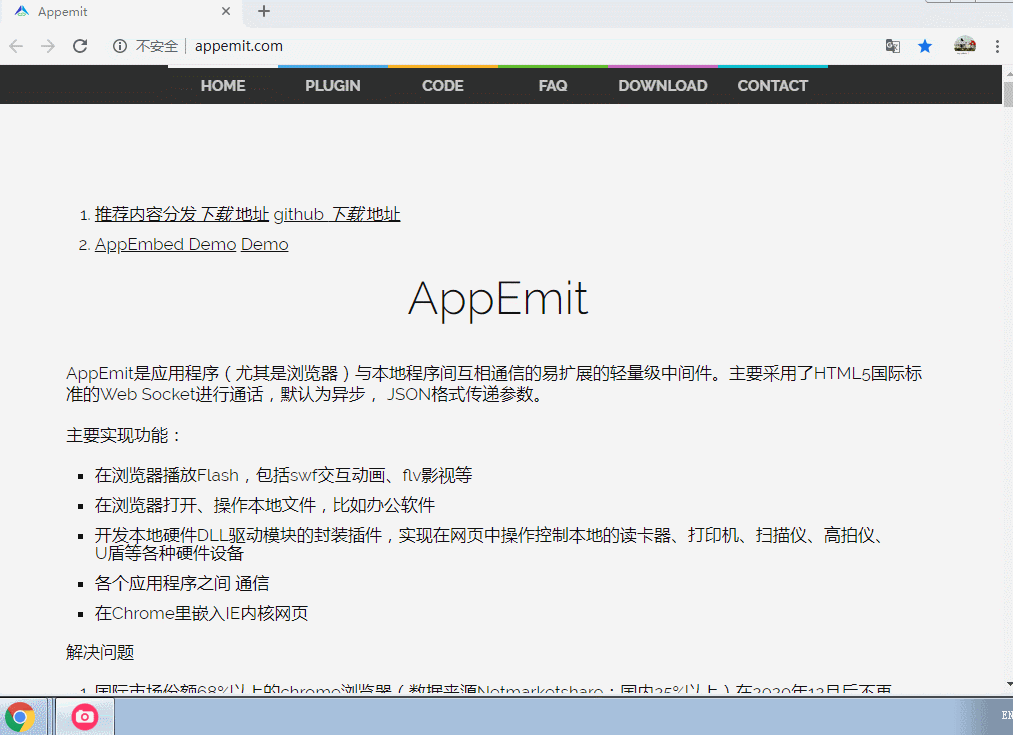Click the Google Translate icon in address bar
Screen dimensions: 1013x735
(x=892, y=46)
